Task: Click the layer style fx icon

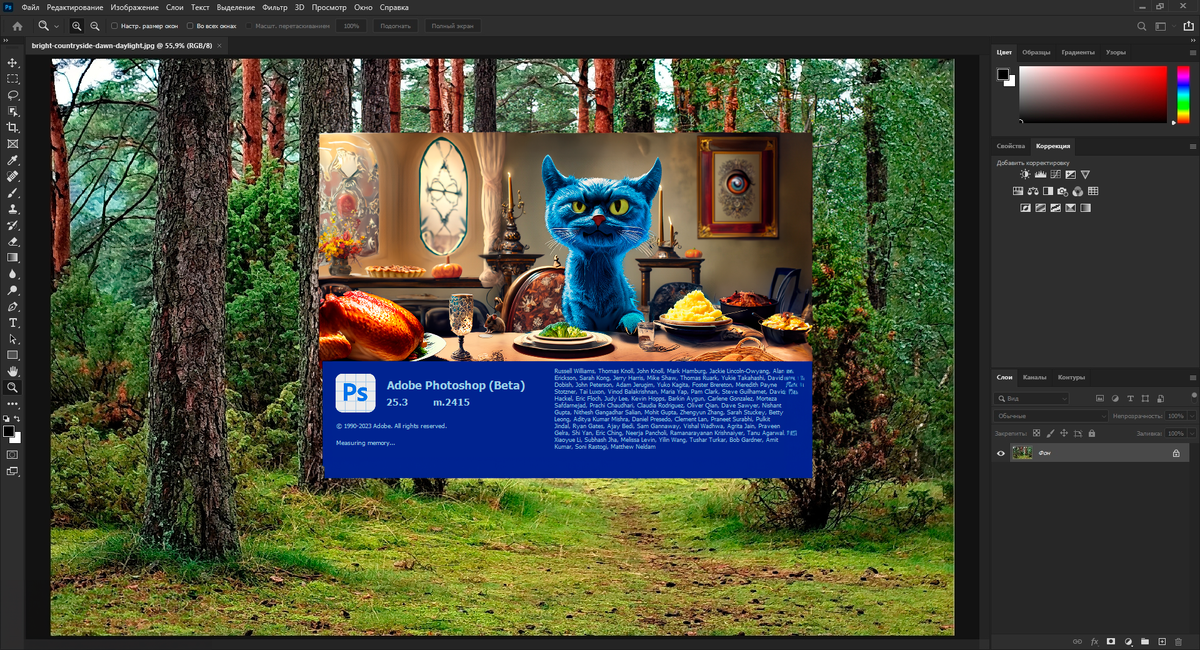Action: (1094, 641)
